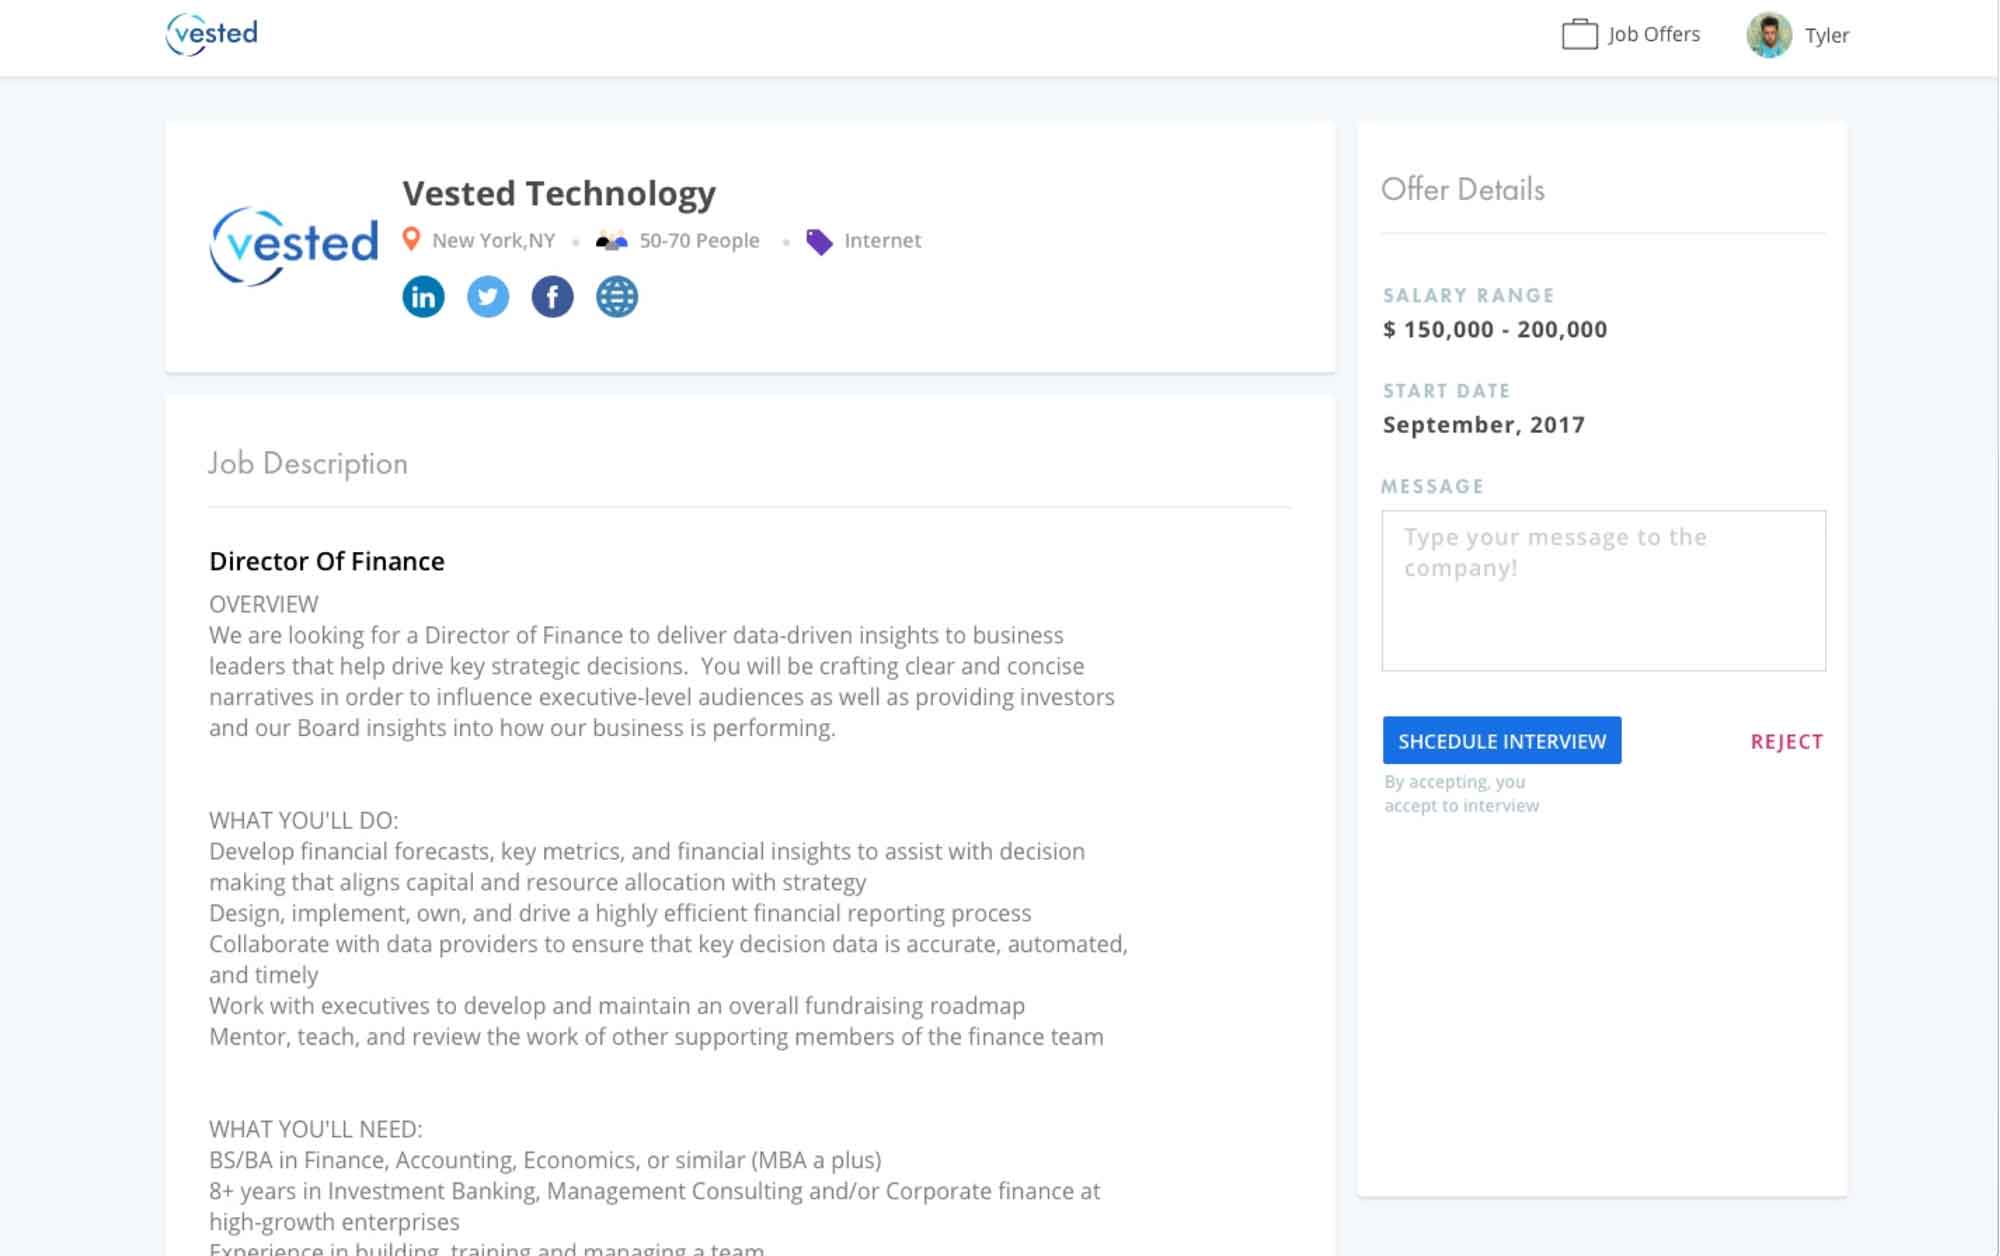
Task: Click the 50-70 People text
Action: (x=699, y=240)
